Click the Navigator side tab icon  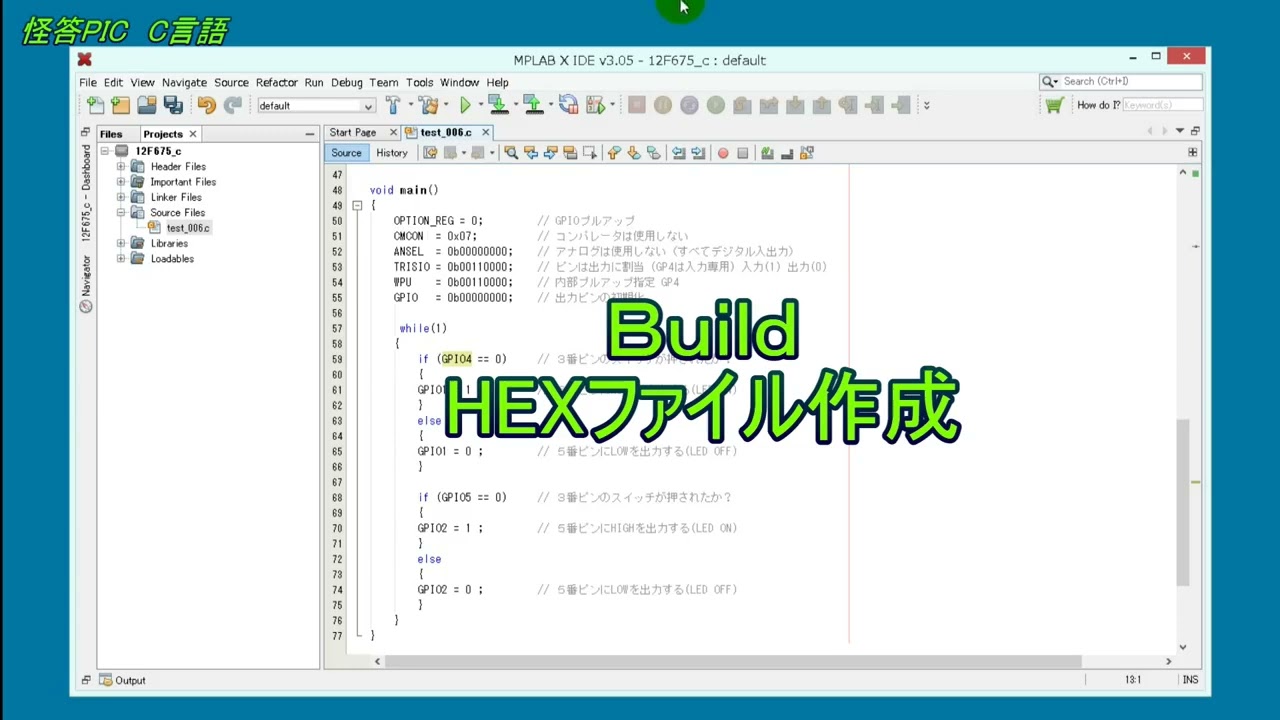click(86, 307)
